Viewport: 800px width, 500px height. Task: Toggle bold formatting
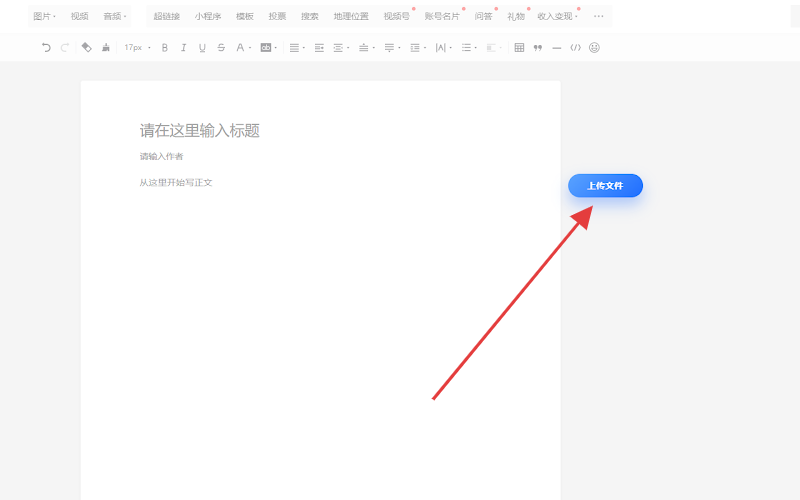(165, 47)
